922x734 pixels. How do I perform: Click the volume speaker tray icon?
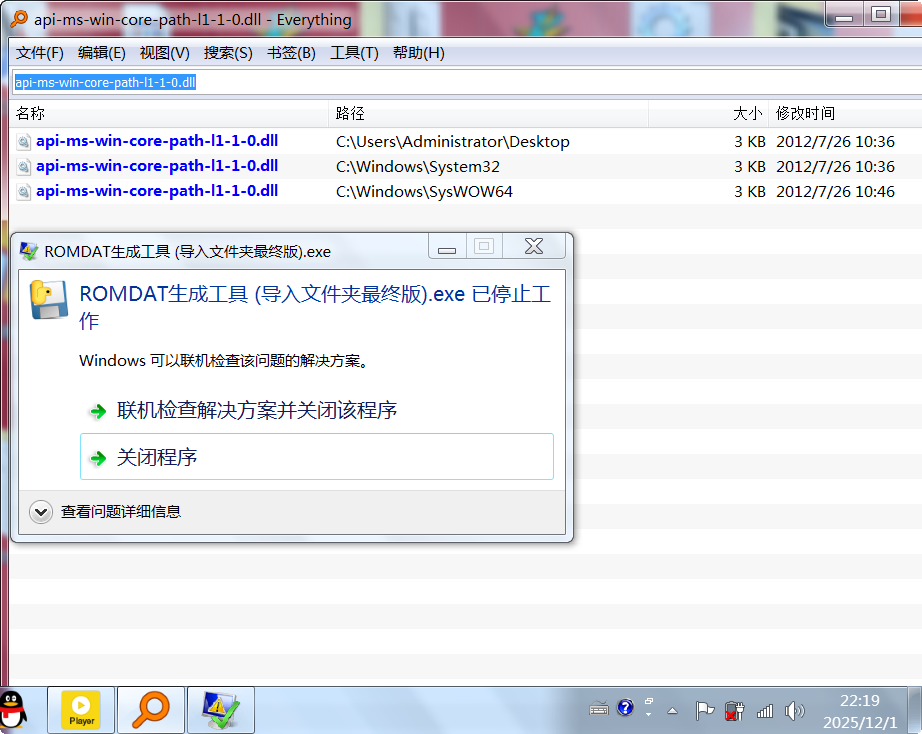[x=795, y=710]
